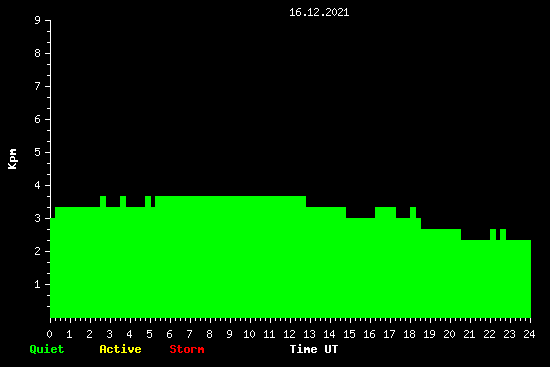Select the red Storm legend label
Viewport: 550px width, 367px height.
click(x=187, y=349)
